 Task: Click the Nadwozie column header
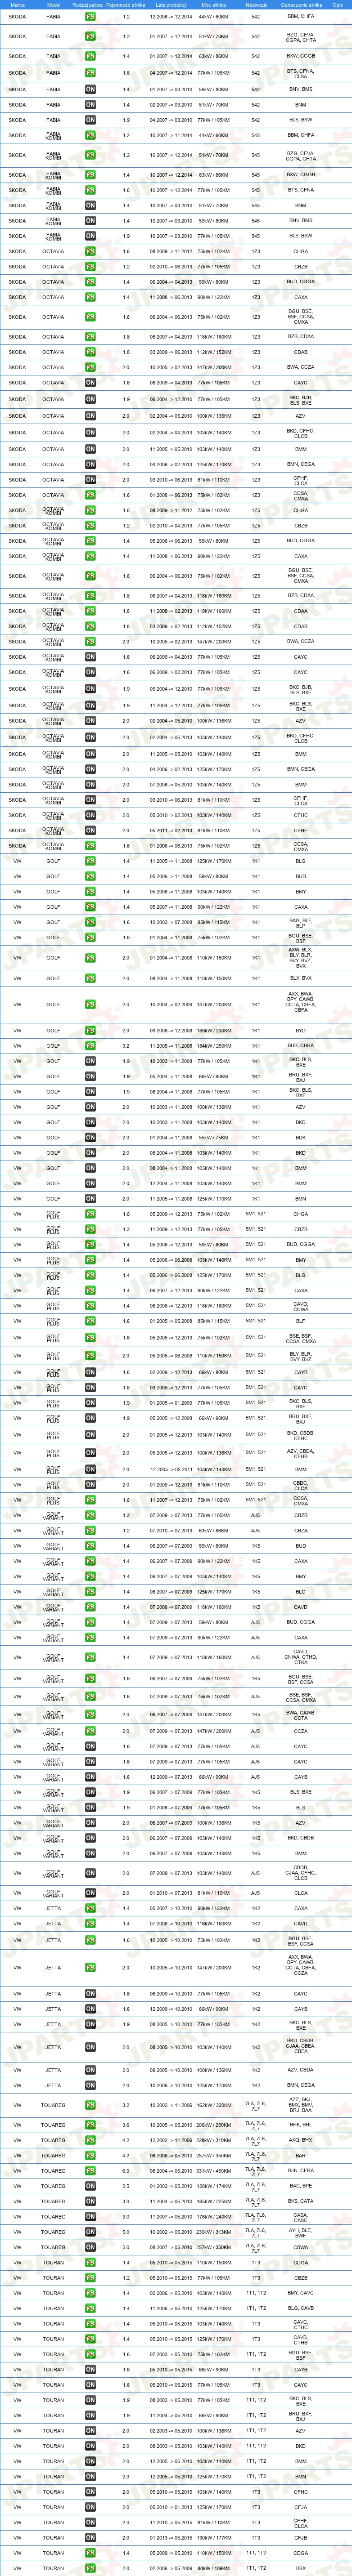click(256, 4)
